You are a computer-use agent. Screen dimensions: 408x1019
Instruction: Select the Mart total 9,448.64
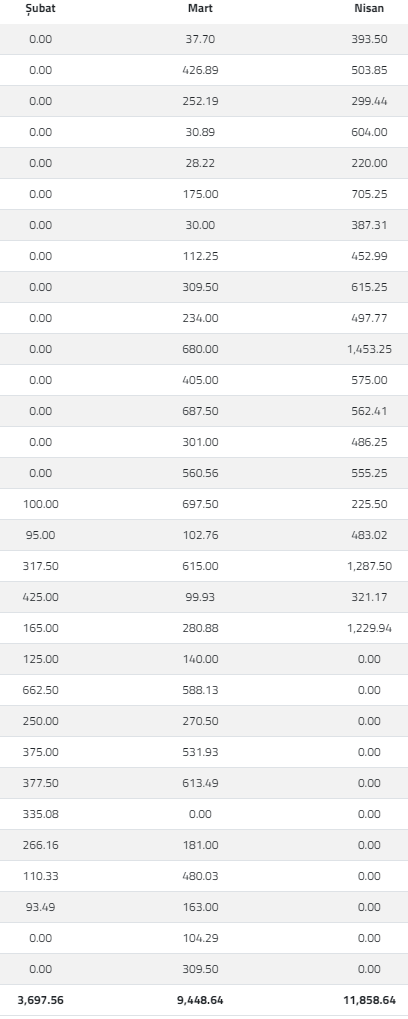(x=200, y=1000)
